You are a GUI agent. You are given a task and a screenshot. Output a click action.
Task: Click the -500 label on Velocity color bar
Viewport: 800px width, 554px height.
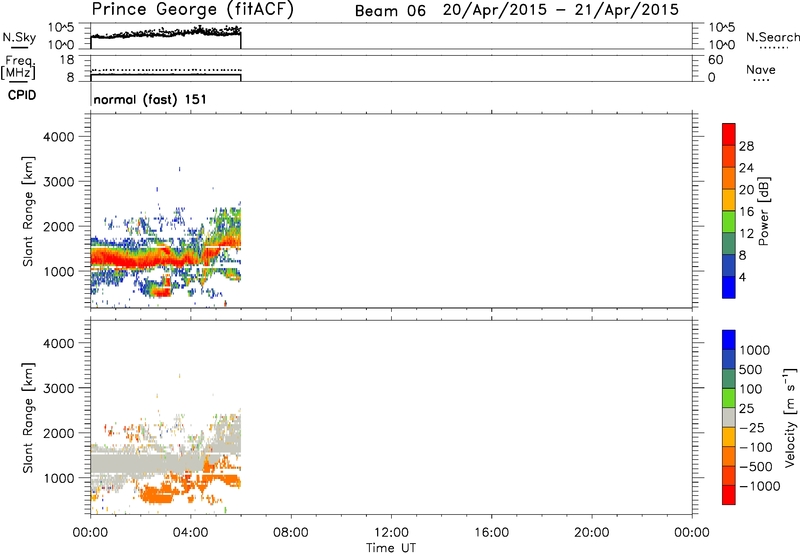[756, 466]
